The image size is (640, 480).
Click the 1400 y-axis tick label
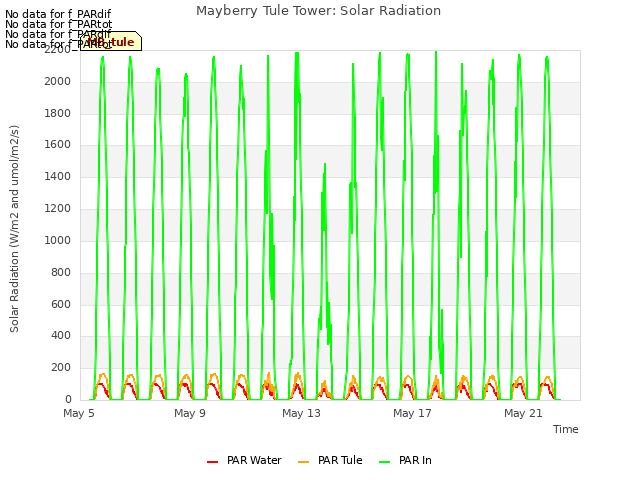58,176
